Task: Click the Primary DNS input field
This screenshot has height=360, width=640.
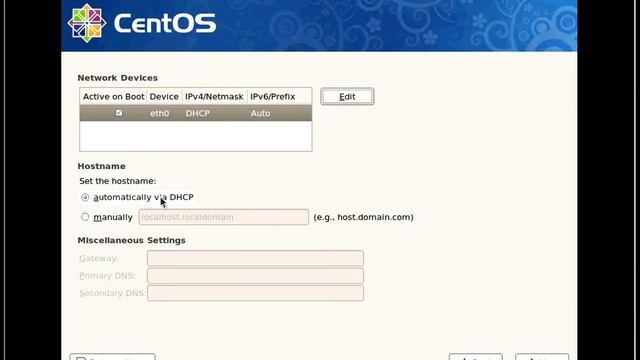Action: point(255,276)
